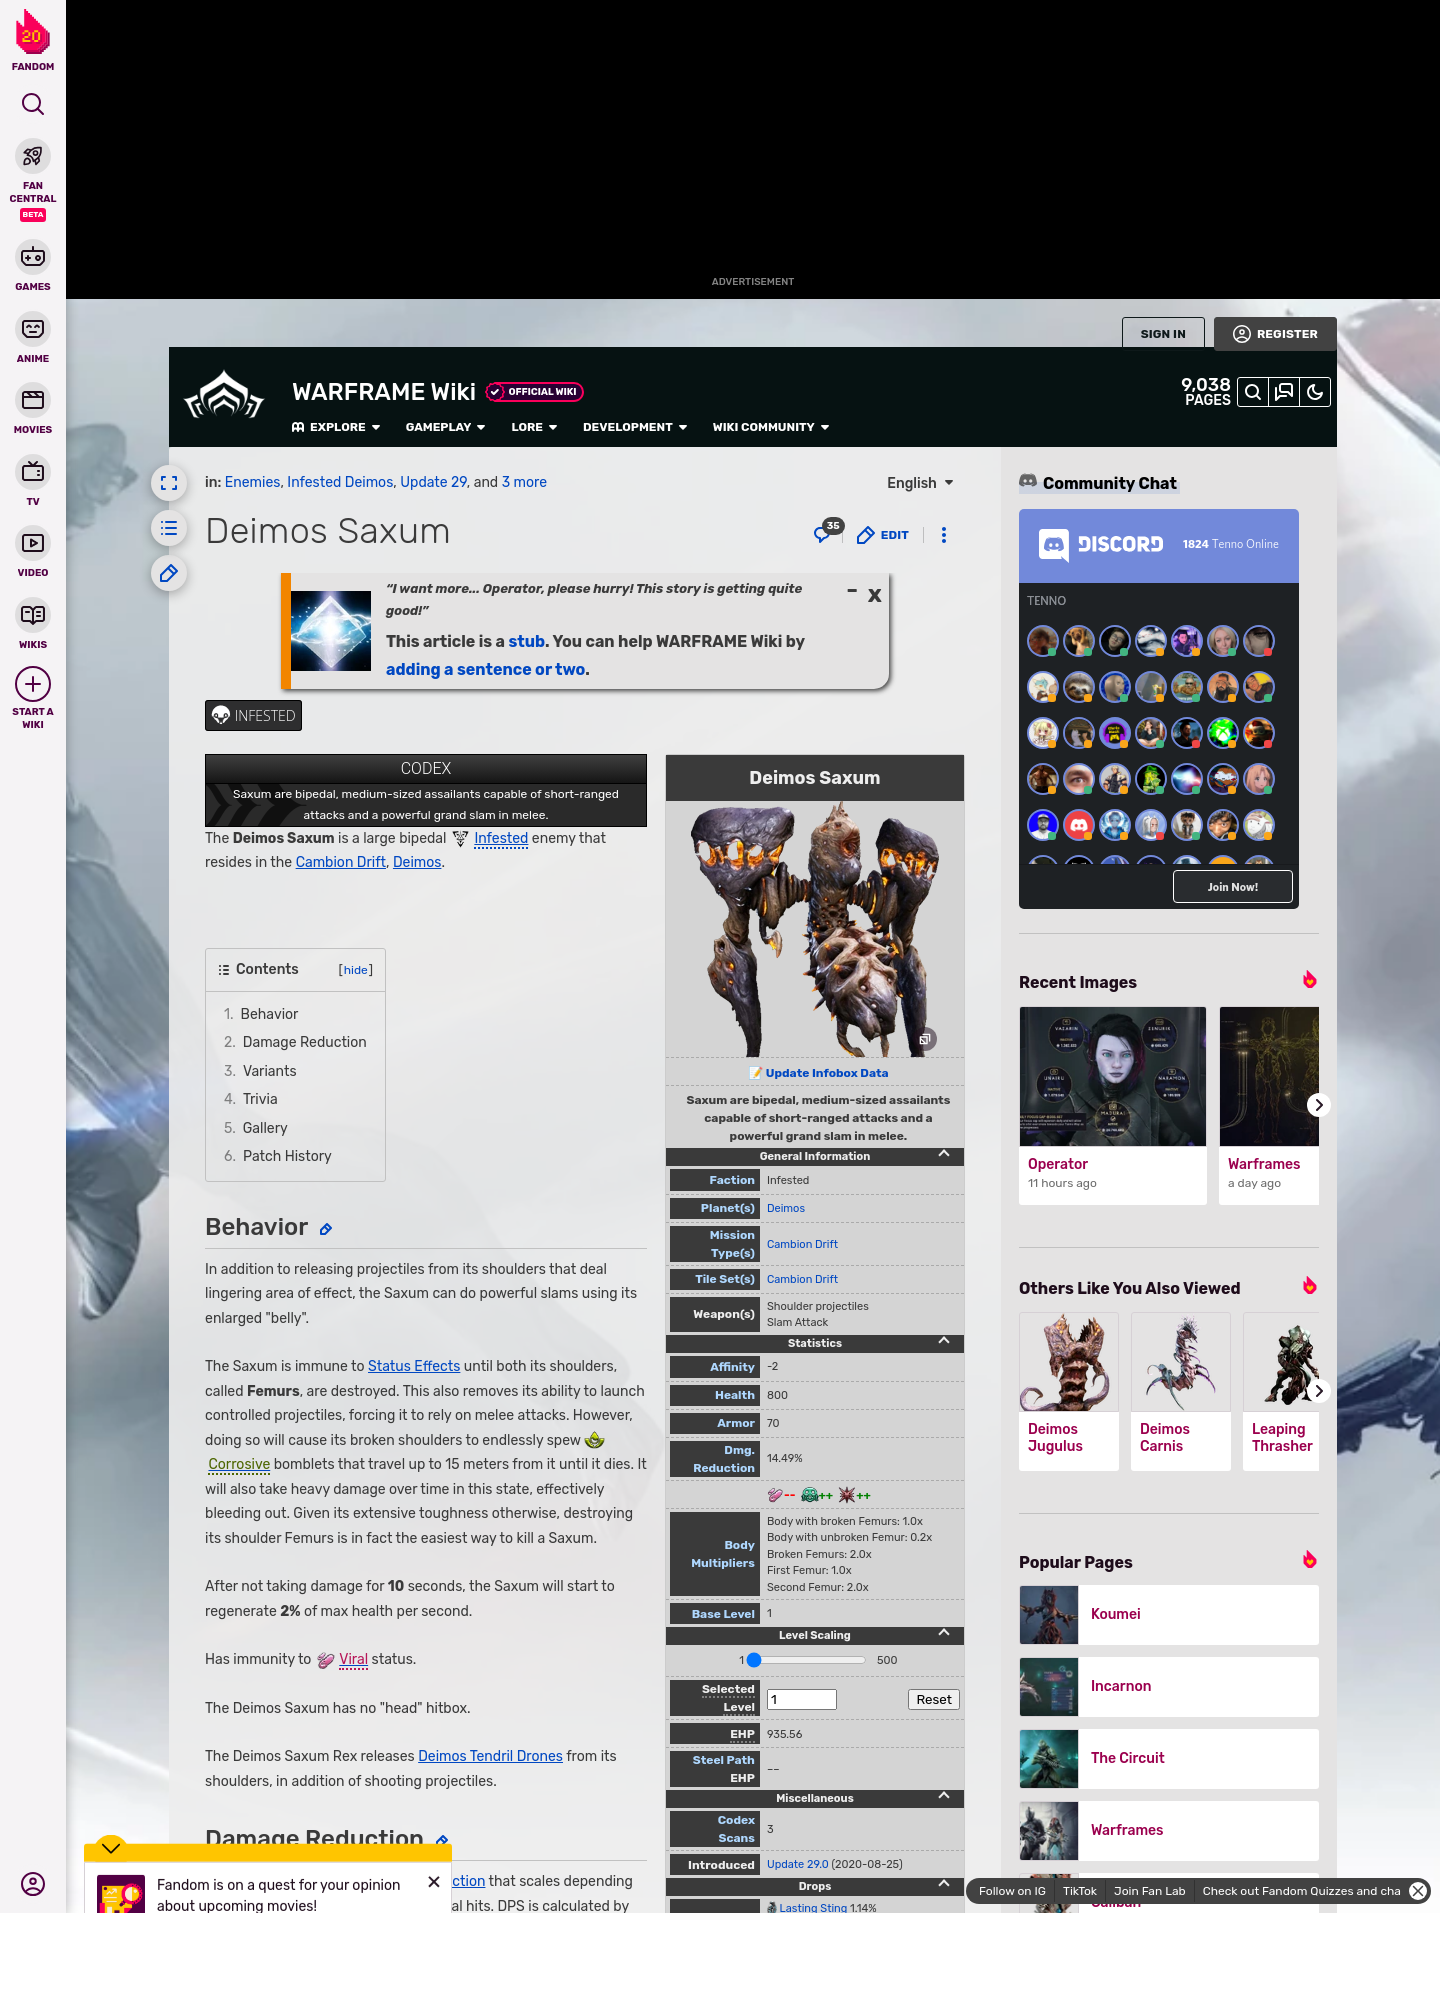This screenshot has width=1440, height=2000.
Task: Open wiki search magnifier in header
Action: click(1253, 392)
